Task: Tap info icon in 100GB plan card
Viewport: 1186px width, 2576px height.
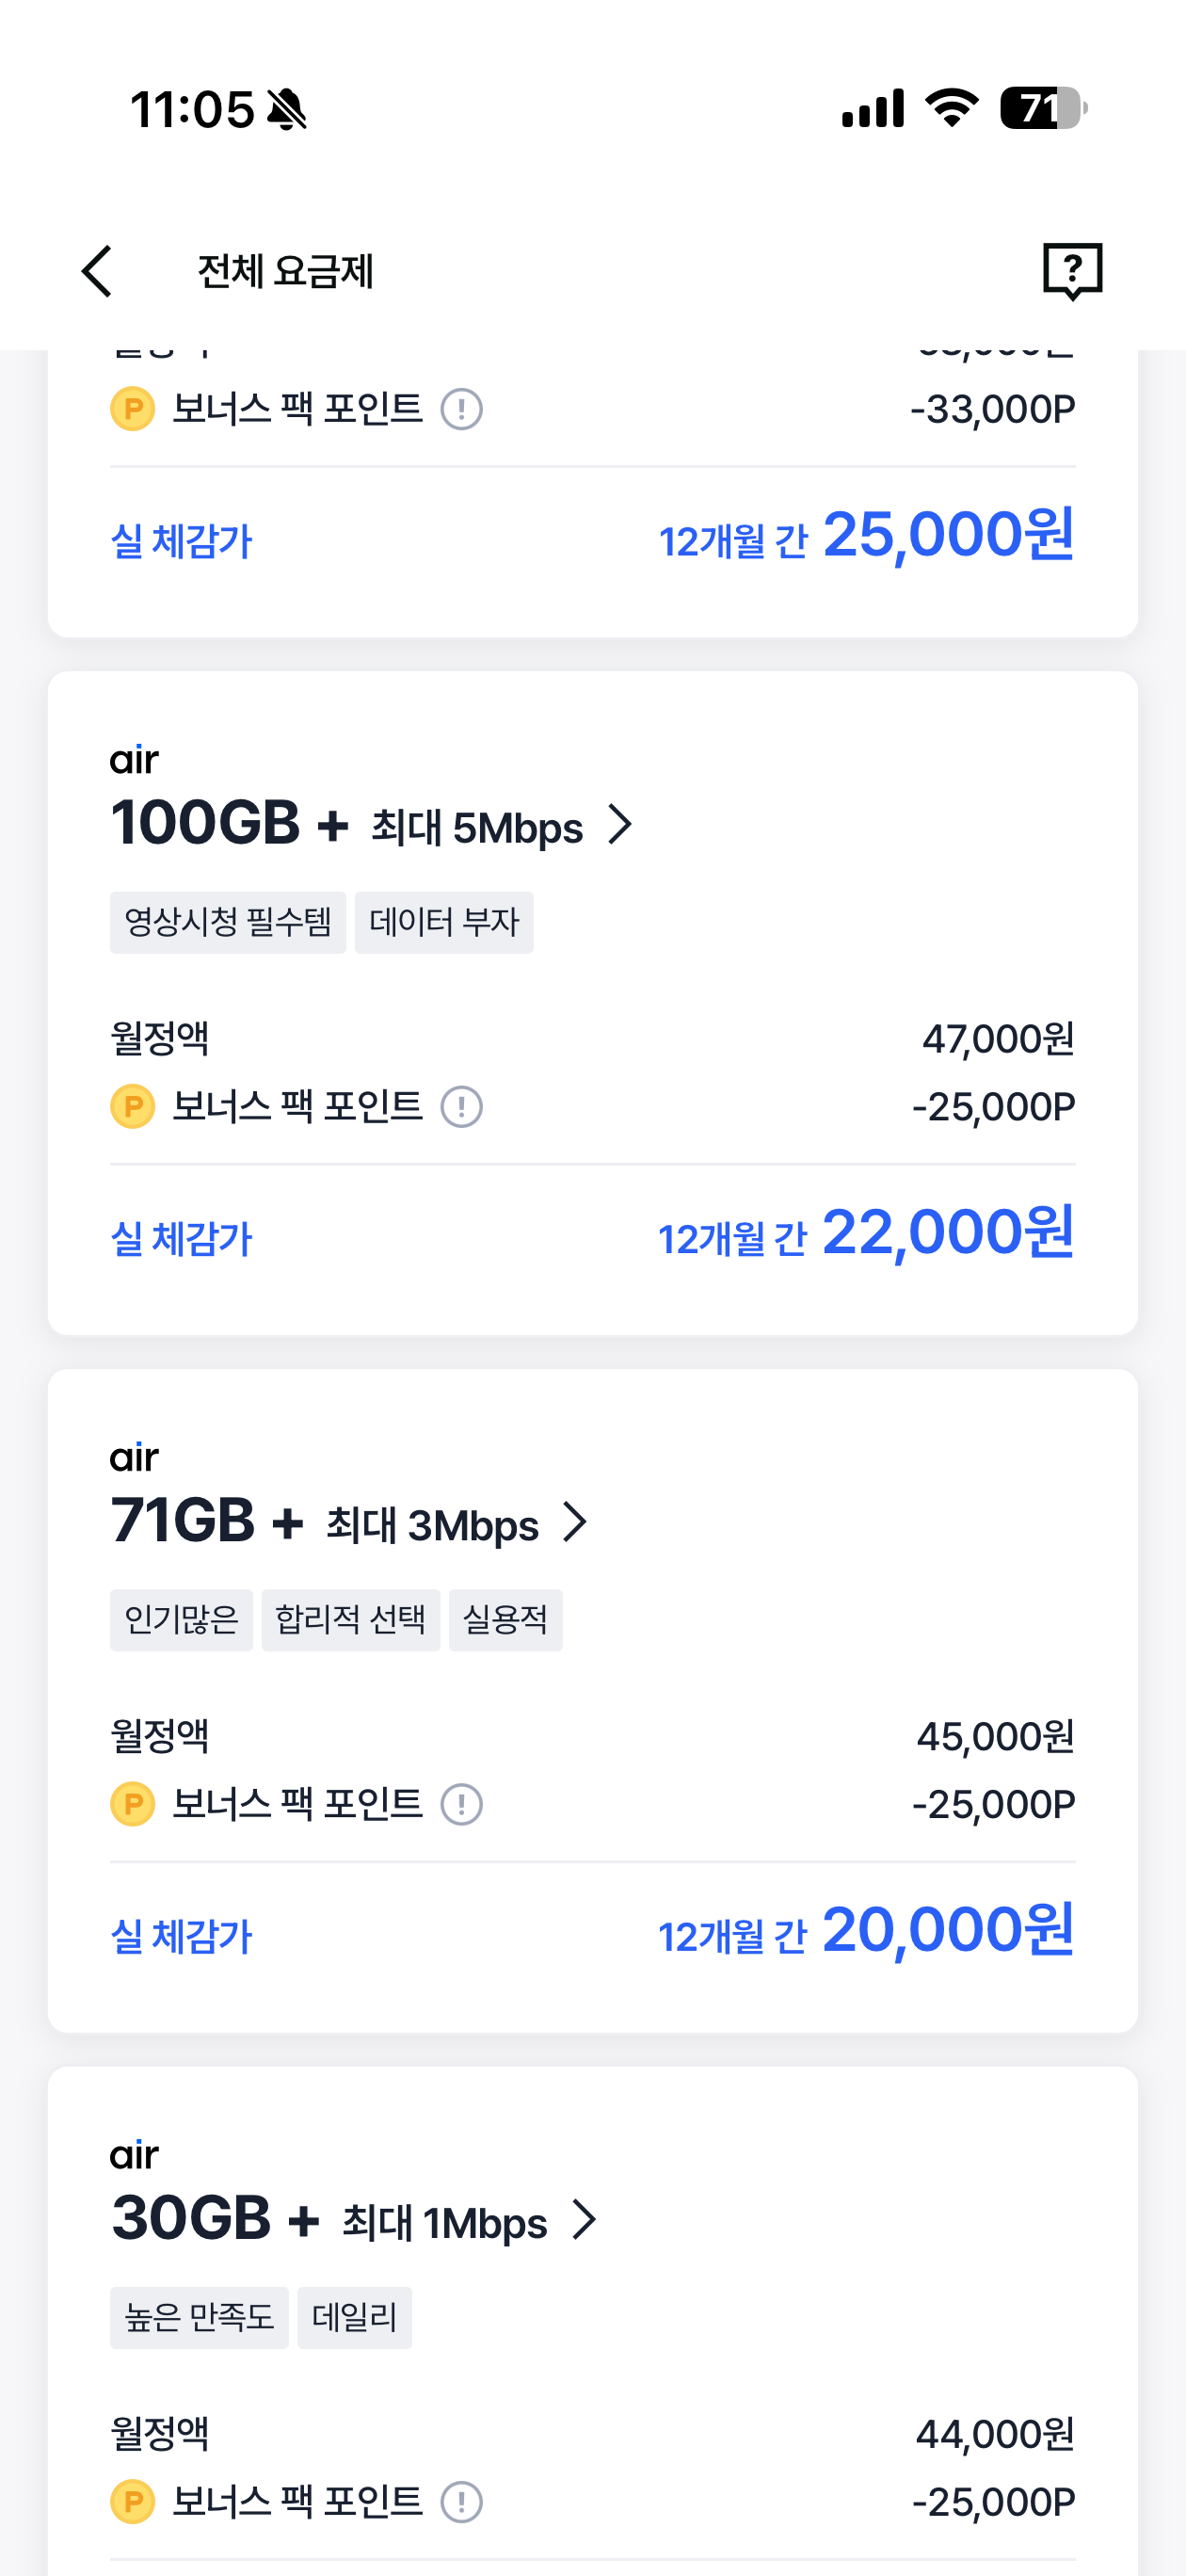Action: [x=461, y=1107]
